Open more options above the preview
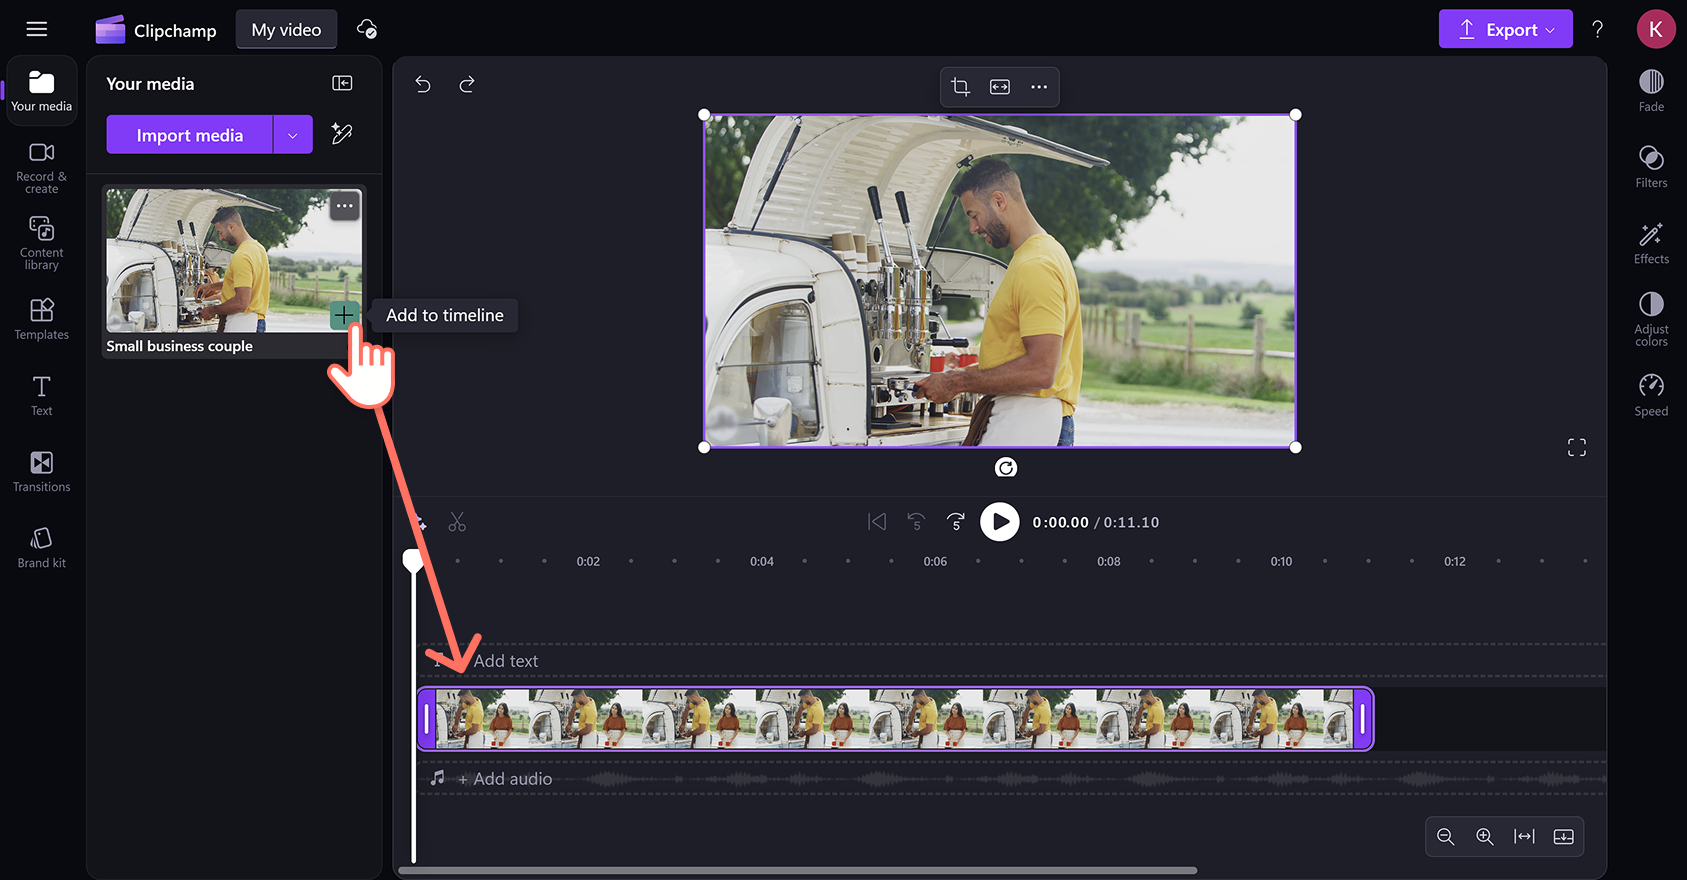 [x=1039, y=87]
